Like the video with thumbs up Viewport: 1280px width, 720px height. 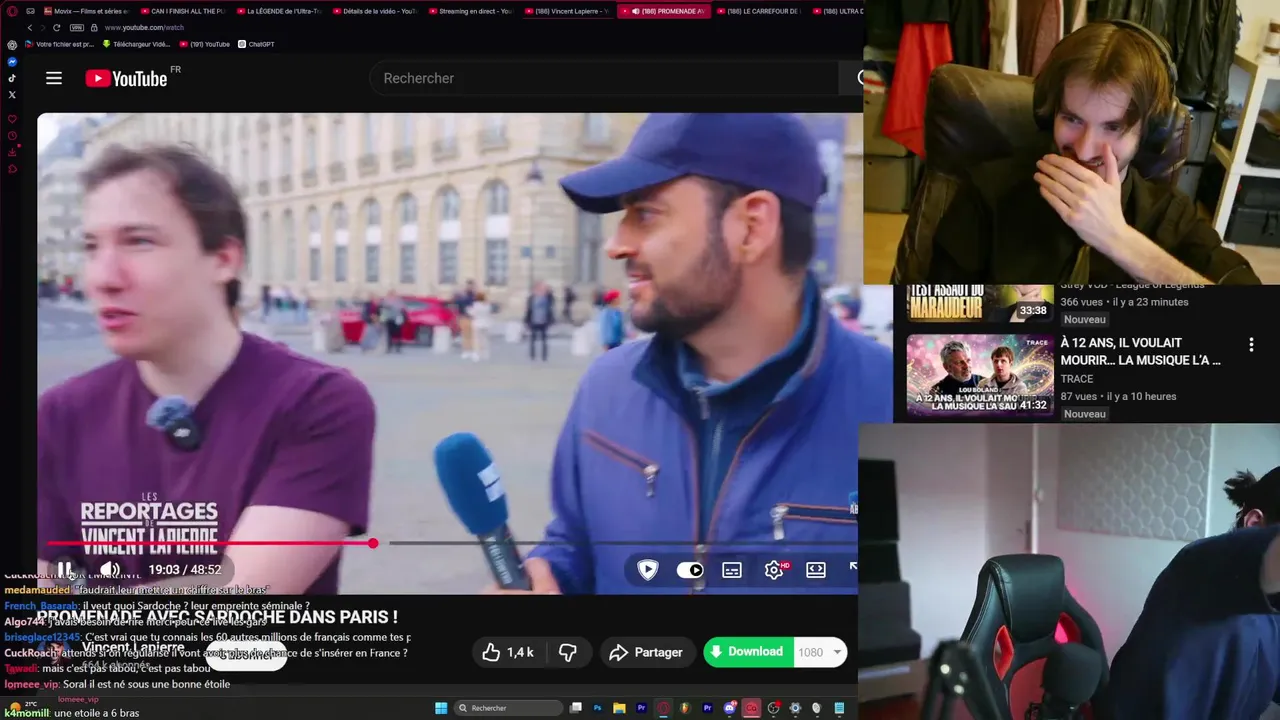point(508,652)
